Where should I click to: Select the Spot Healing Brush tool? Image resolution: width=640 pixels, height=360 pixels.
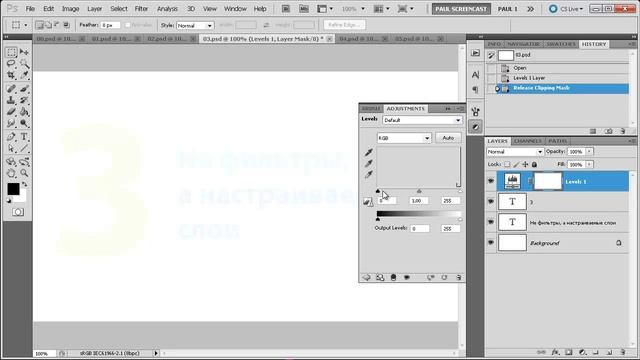(11, 89)
